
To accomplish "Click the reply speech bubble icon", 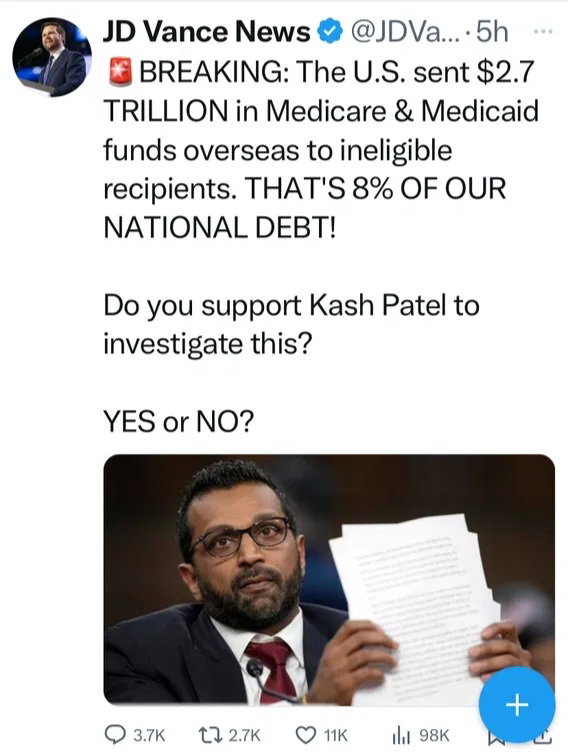I will [115, 735].
